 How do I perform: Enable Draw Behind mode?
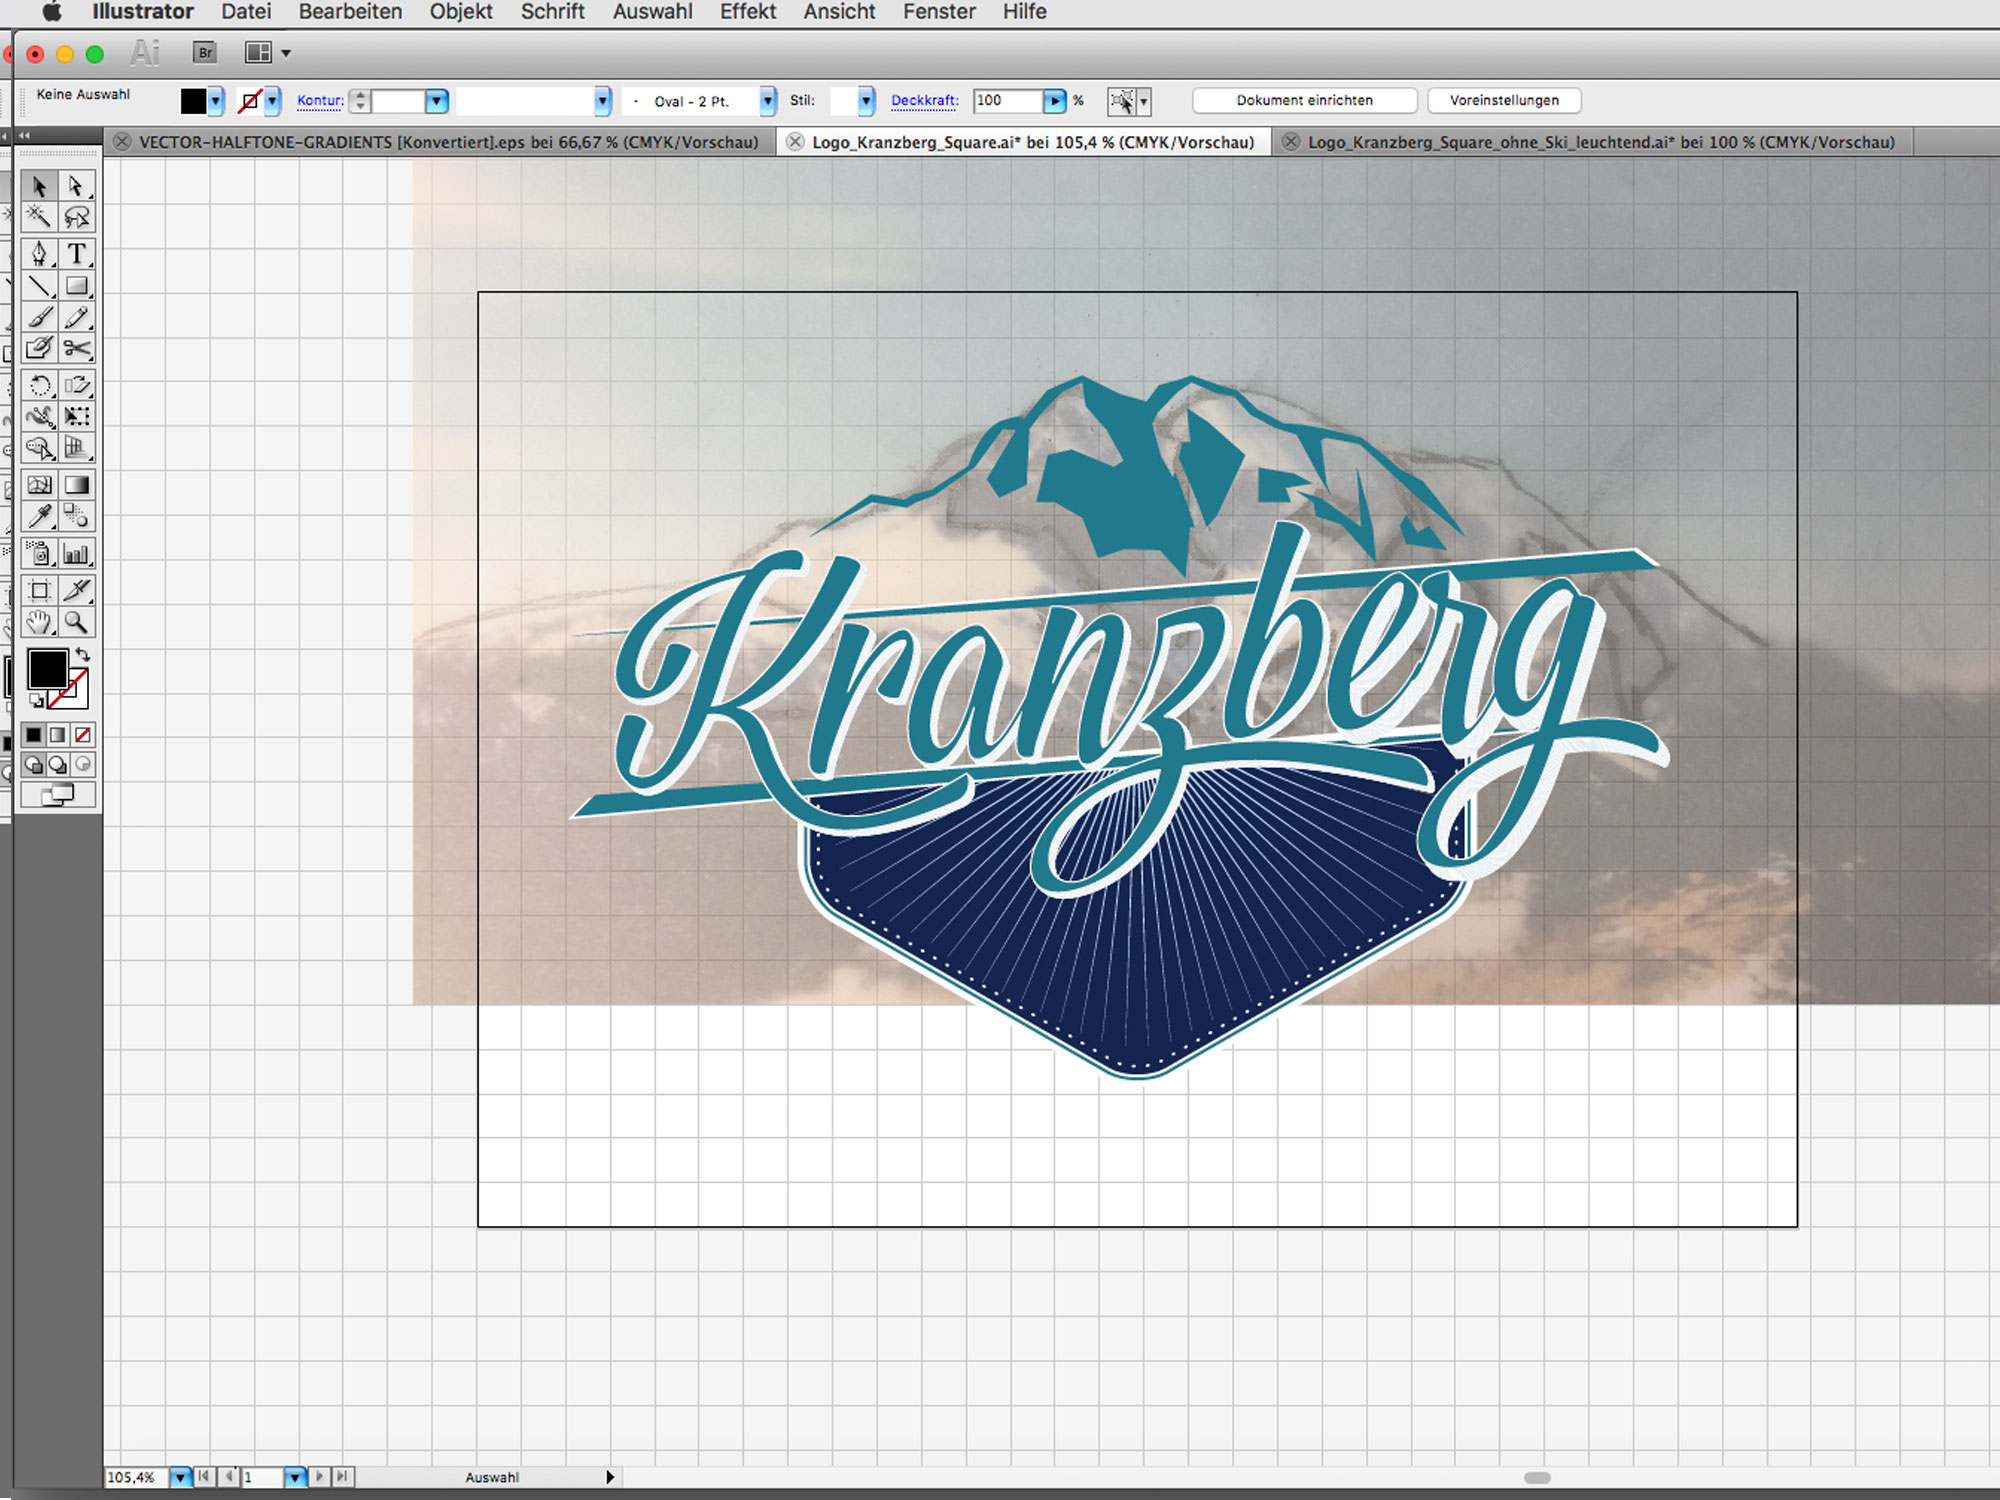pyautogui.click(x=59, y=765)
